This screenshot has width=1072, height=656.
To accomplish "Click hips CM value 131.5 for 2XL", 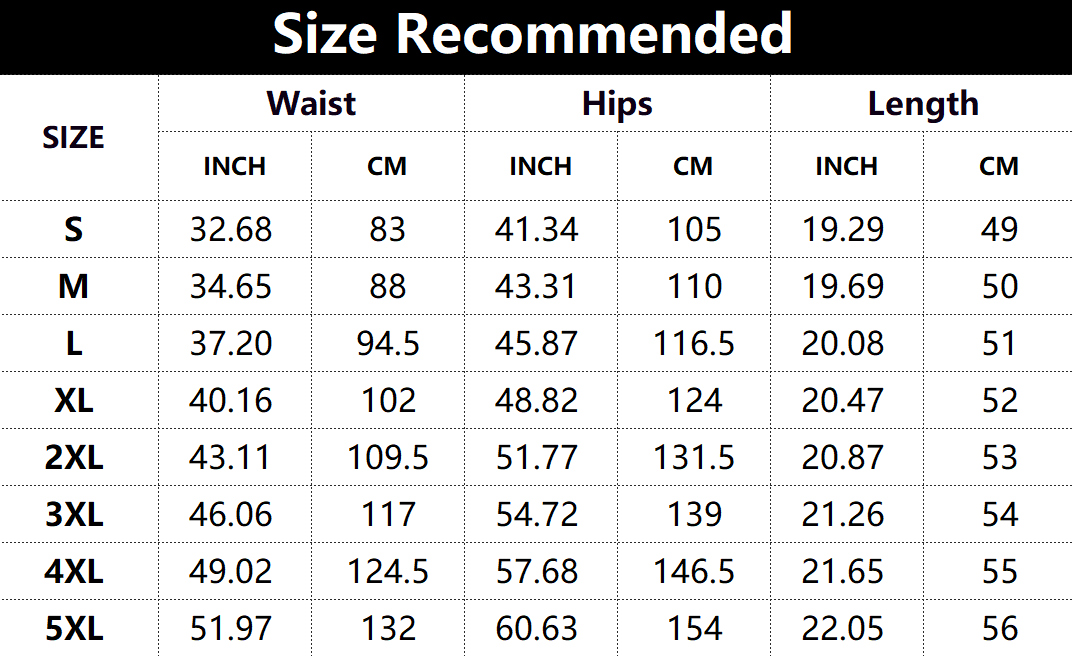I will pyautogui.click(x=694, y=458).
